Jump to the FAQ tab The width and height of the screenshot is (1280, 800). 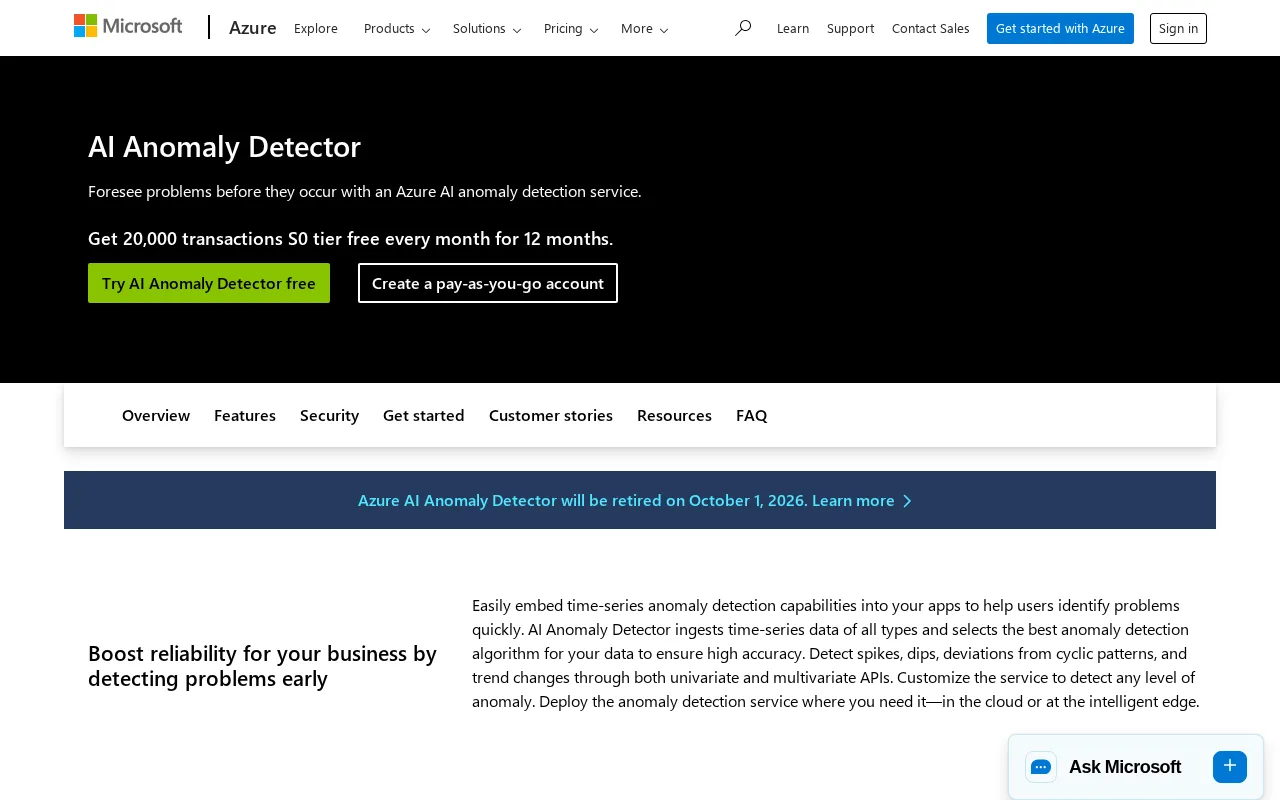[x=752, y=415]
